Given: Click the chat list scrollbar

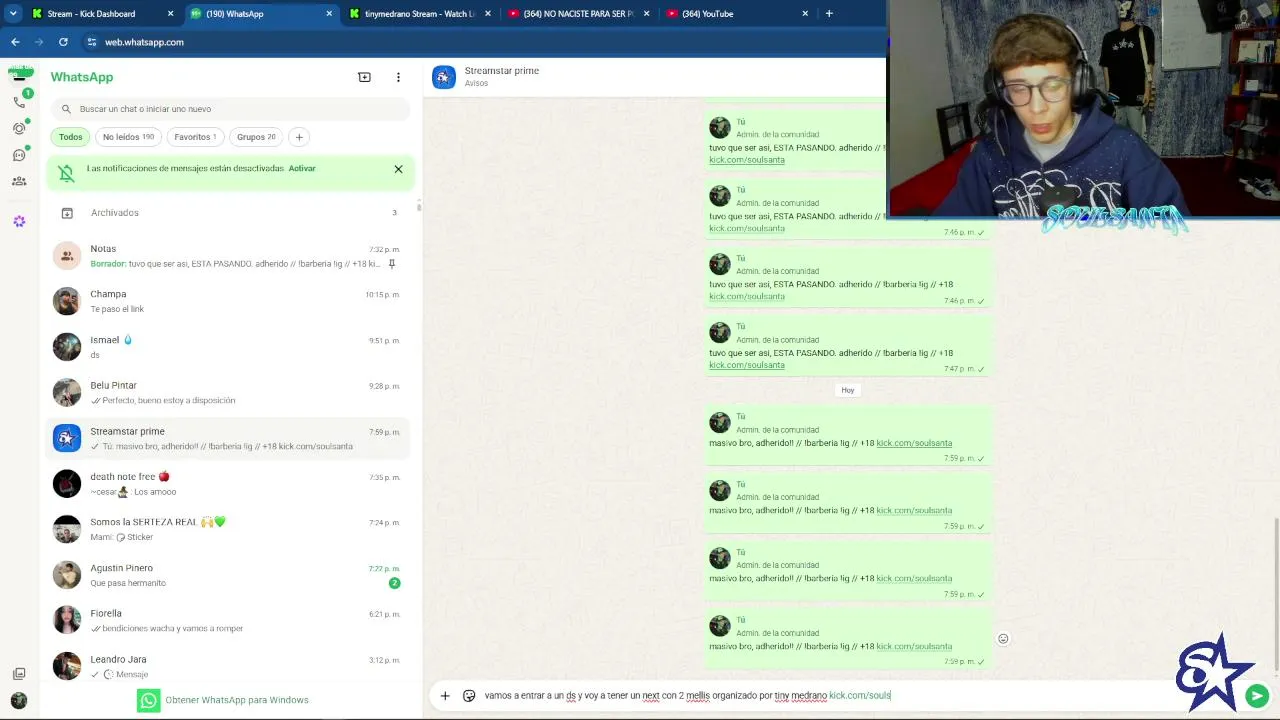Looking at the screenshot, I should (419, 206).
